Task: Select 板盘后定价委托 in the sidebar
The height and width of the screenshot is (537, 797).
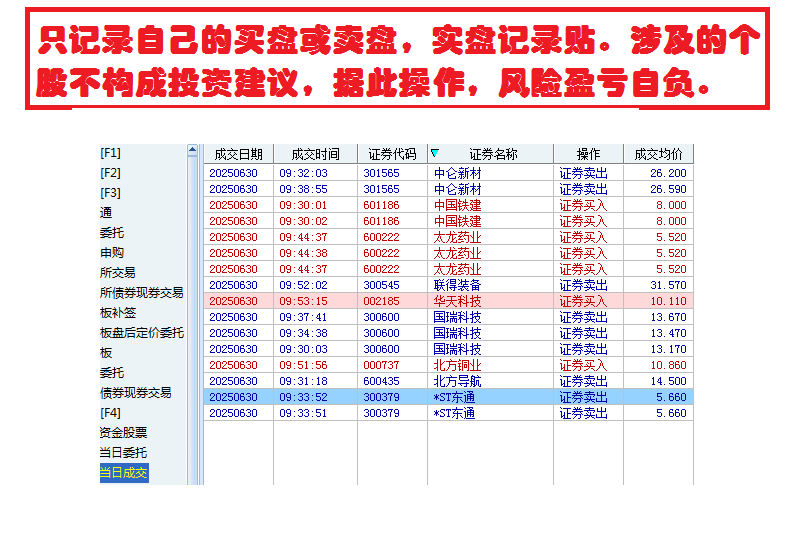Action: (142, 333)
